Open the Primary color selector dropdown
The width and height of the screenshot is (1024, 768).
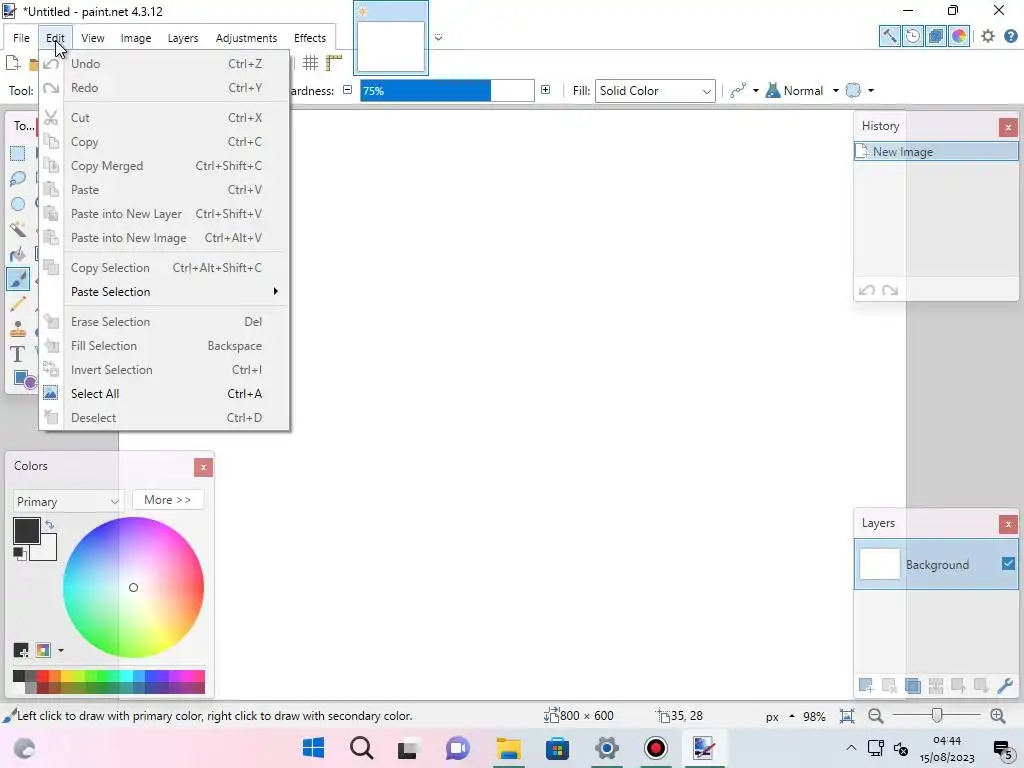pyautogui.click(x=67, y=502)
